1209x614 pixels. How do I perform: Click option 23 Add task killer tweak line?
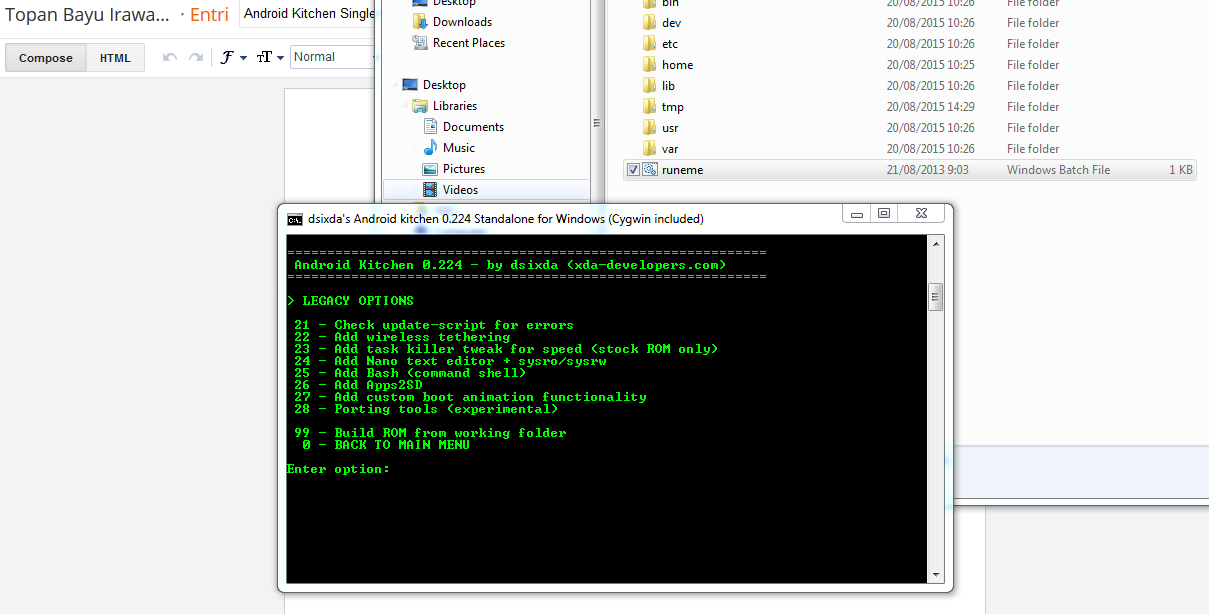click(506, 349)
